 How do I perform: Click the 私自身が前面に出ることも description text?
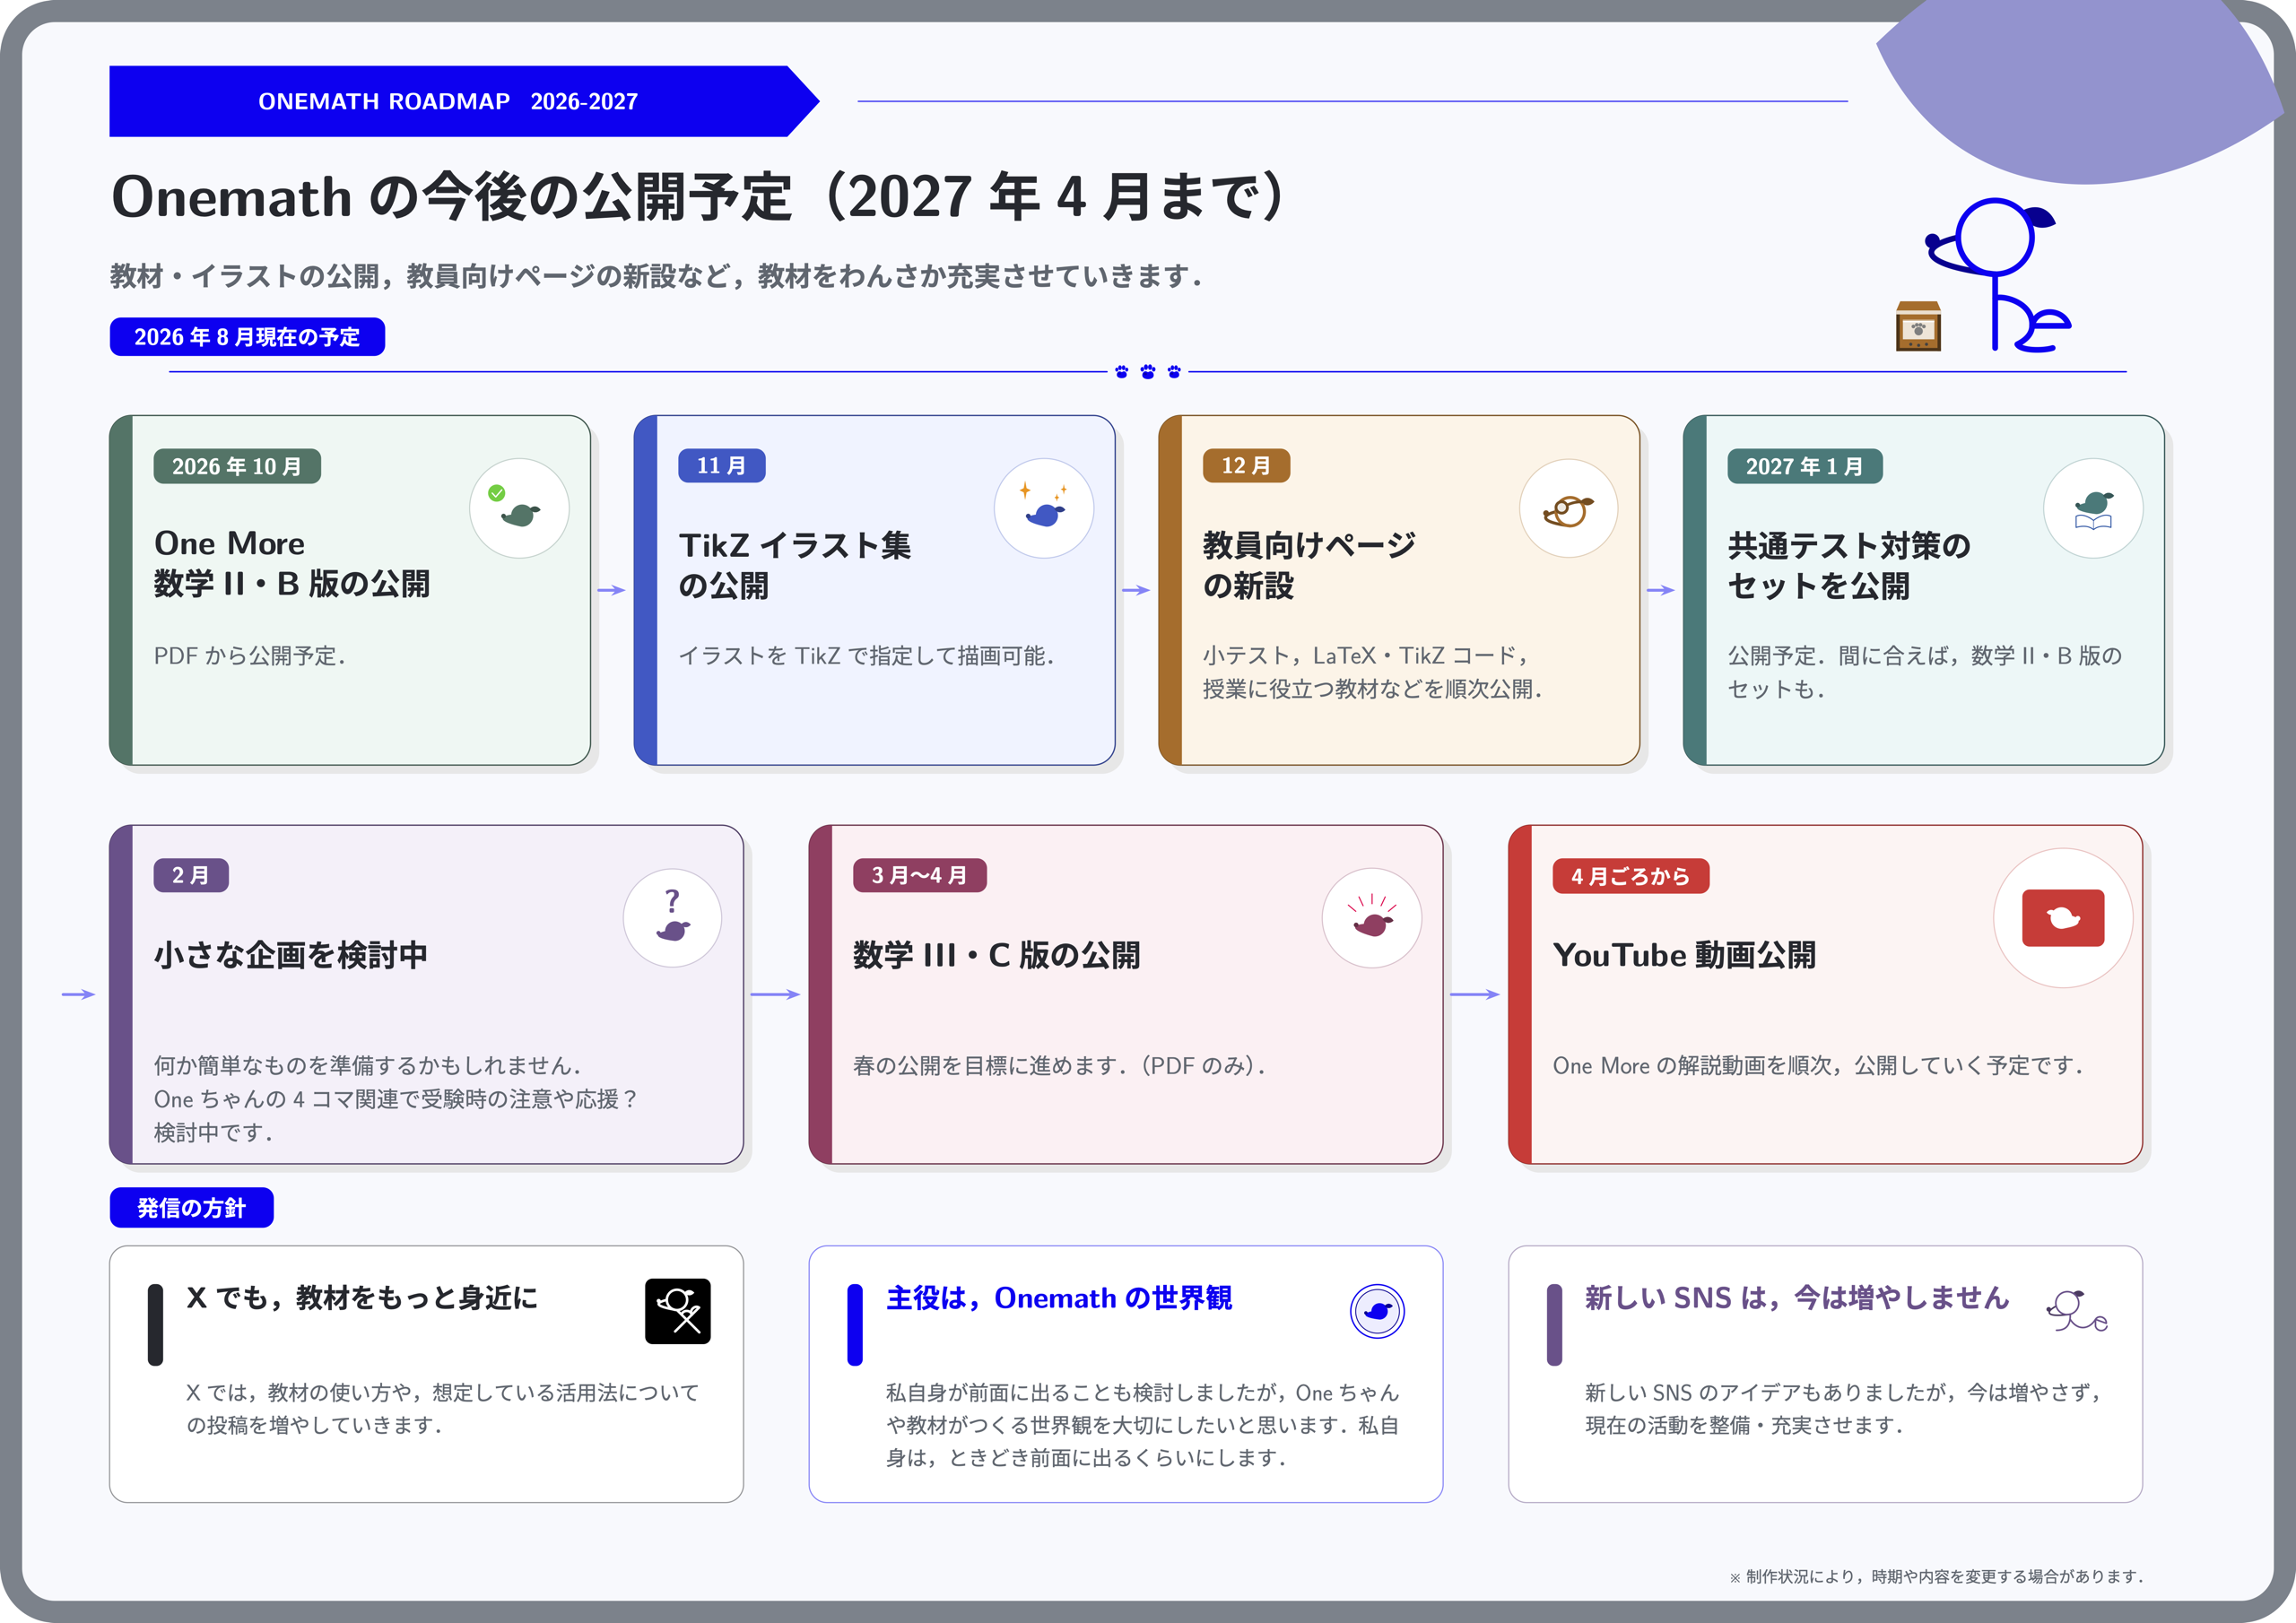(1142, 1425)
